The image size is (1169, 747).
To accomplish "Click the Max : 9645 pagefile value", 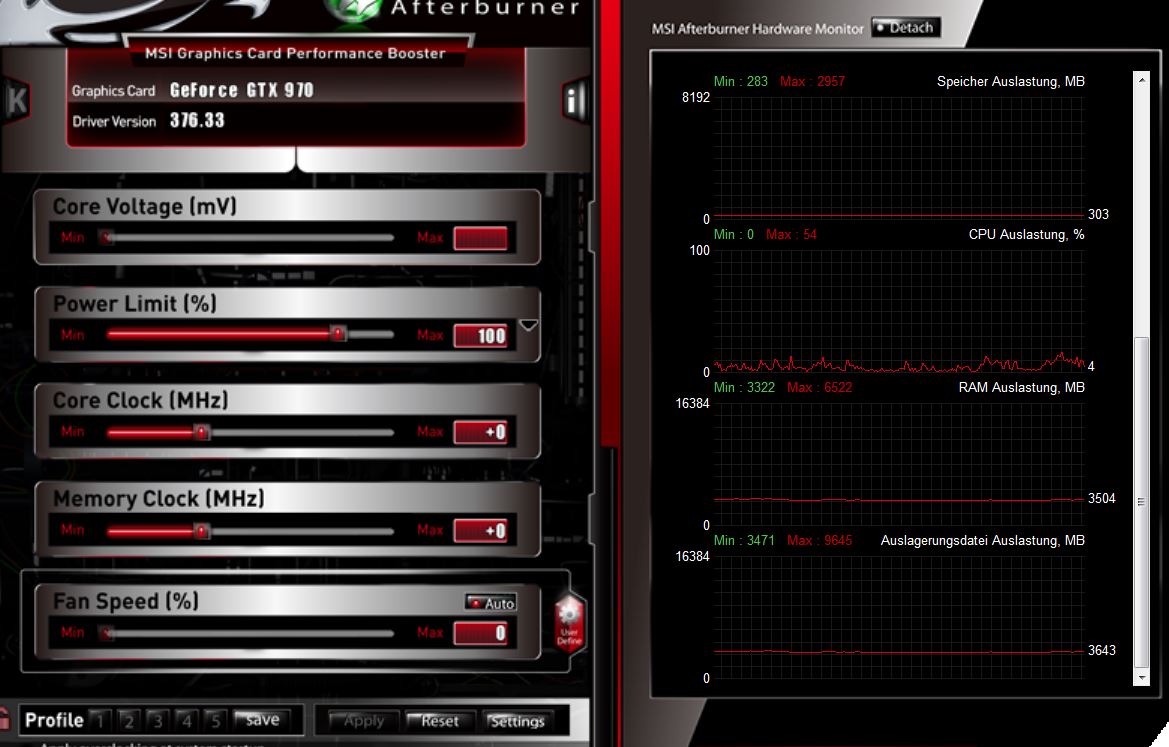I will click(x=819, y=540).
